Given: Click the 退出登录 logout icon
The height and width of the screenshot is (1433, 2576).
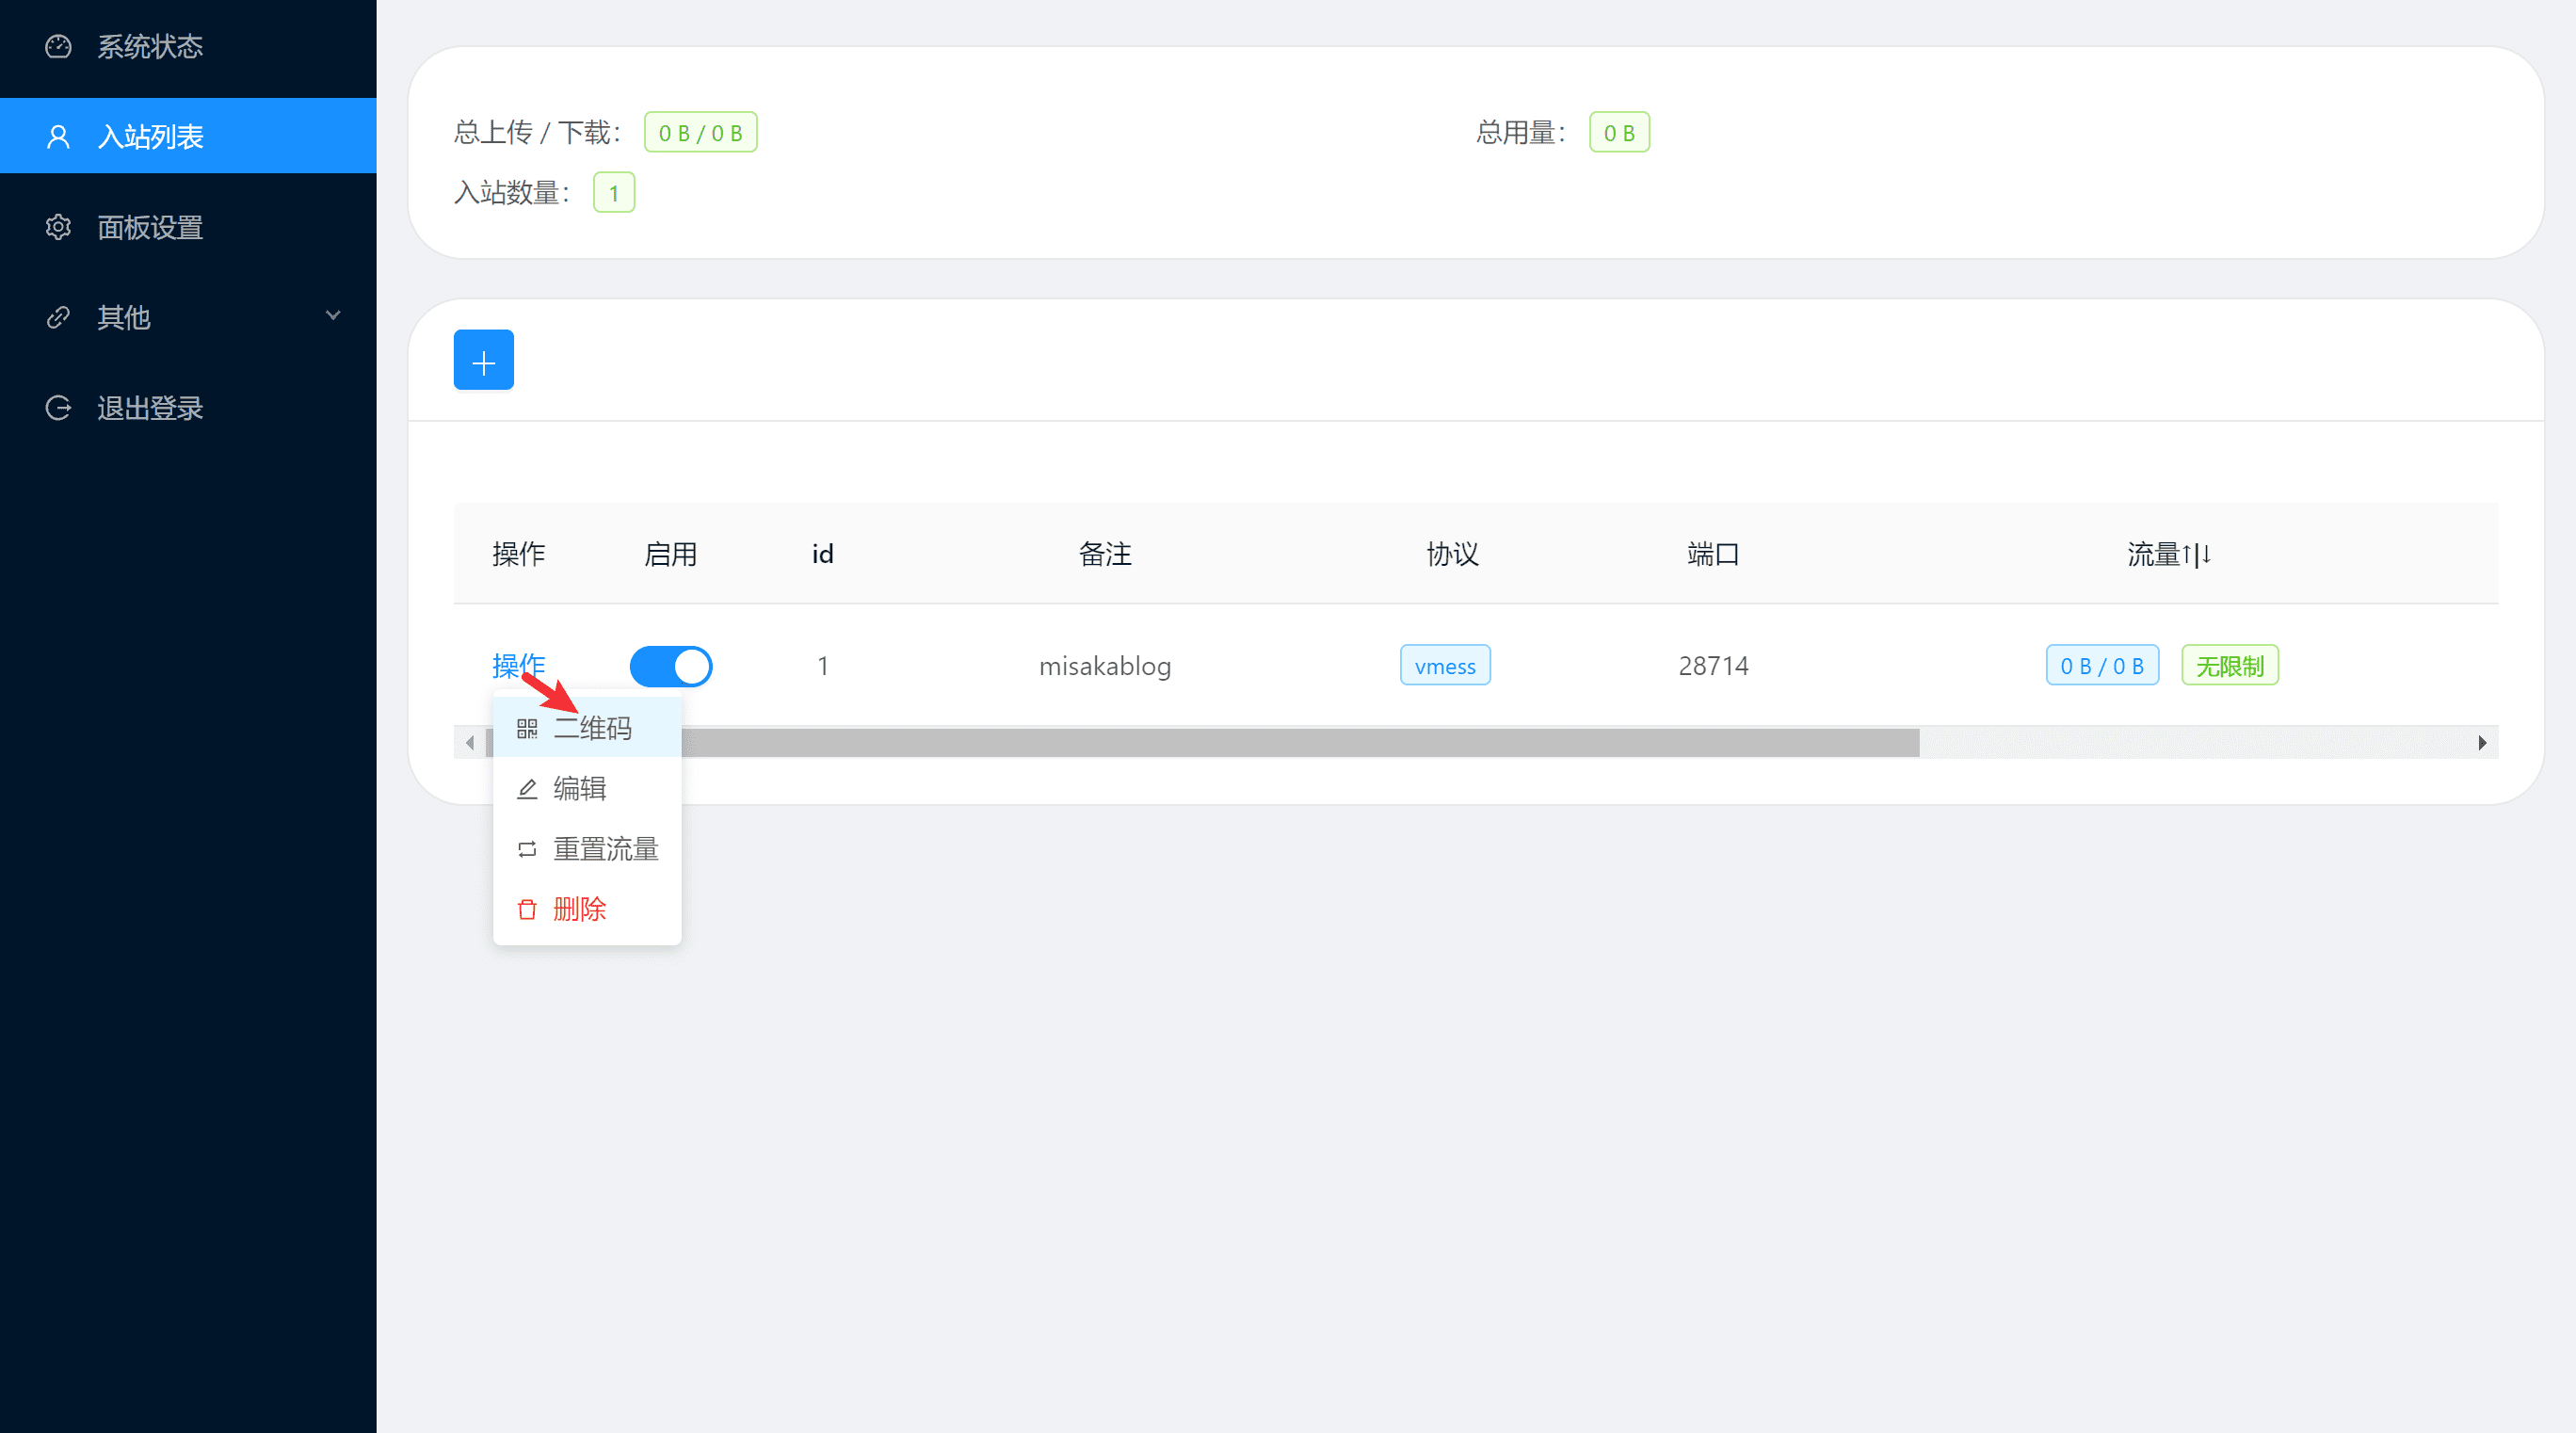Looking at the screenshot, I should pos(58,407).
